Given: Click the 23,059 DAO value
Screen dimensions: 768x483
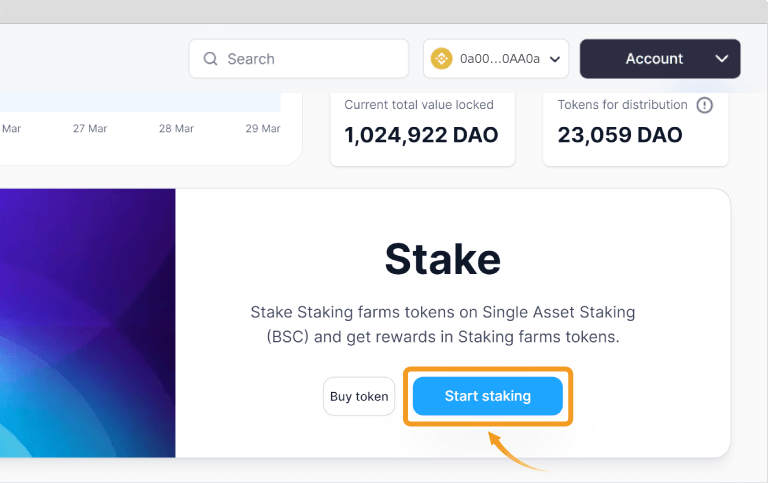Looking at the screenshot, I should tap(620, 135).
